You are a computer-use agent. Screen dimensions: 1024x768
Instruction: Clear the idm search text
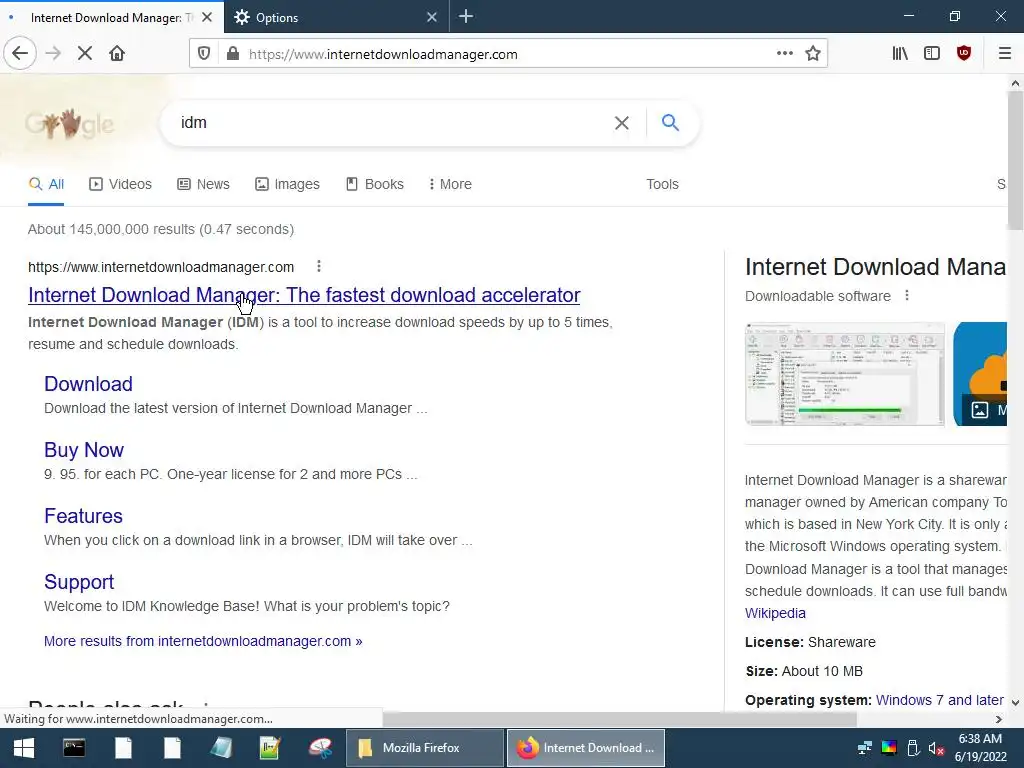pos(622,122)
